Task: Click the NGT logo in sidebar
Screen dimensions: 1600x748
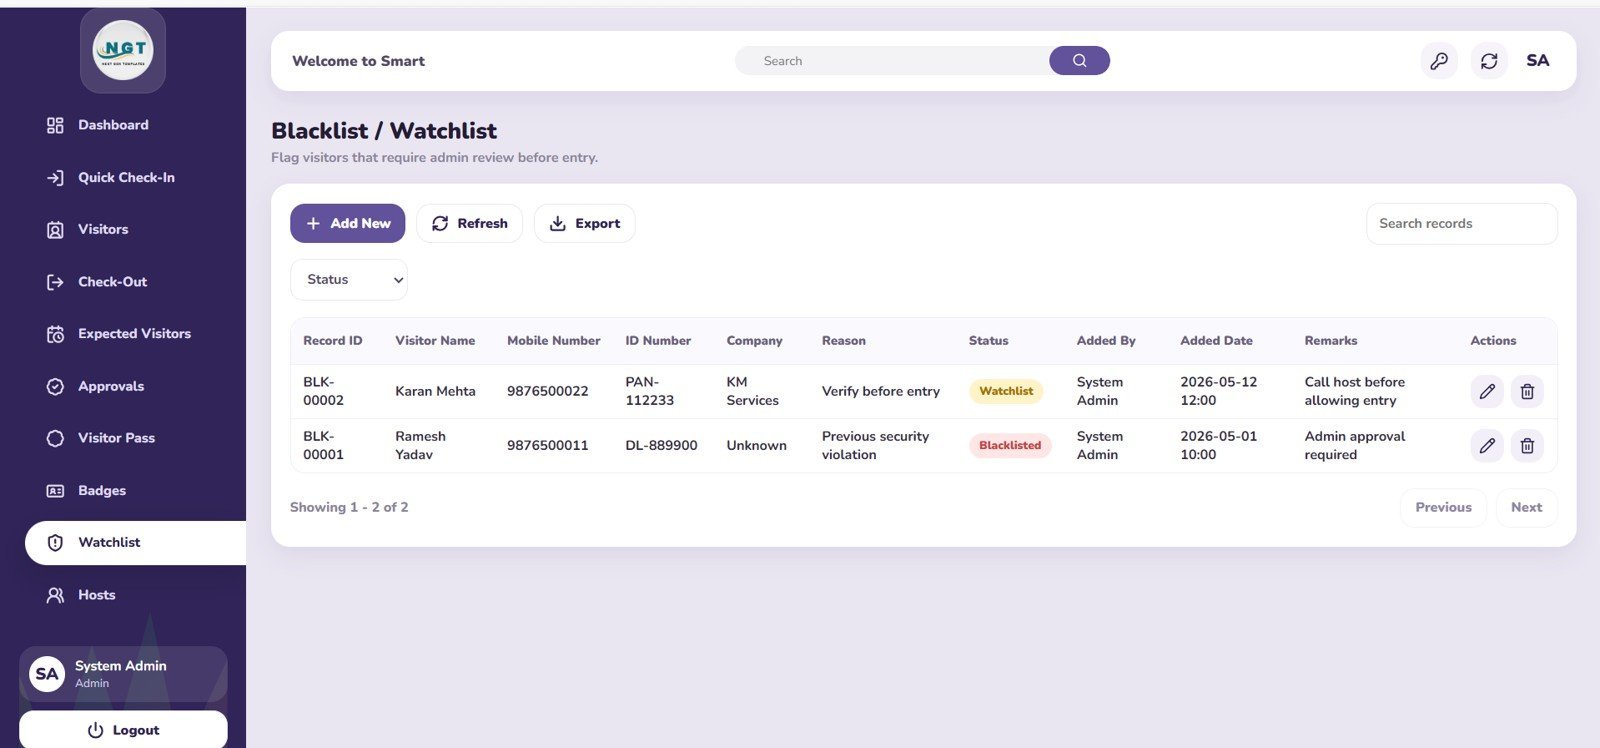Action: coord(123,50)
